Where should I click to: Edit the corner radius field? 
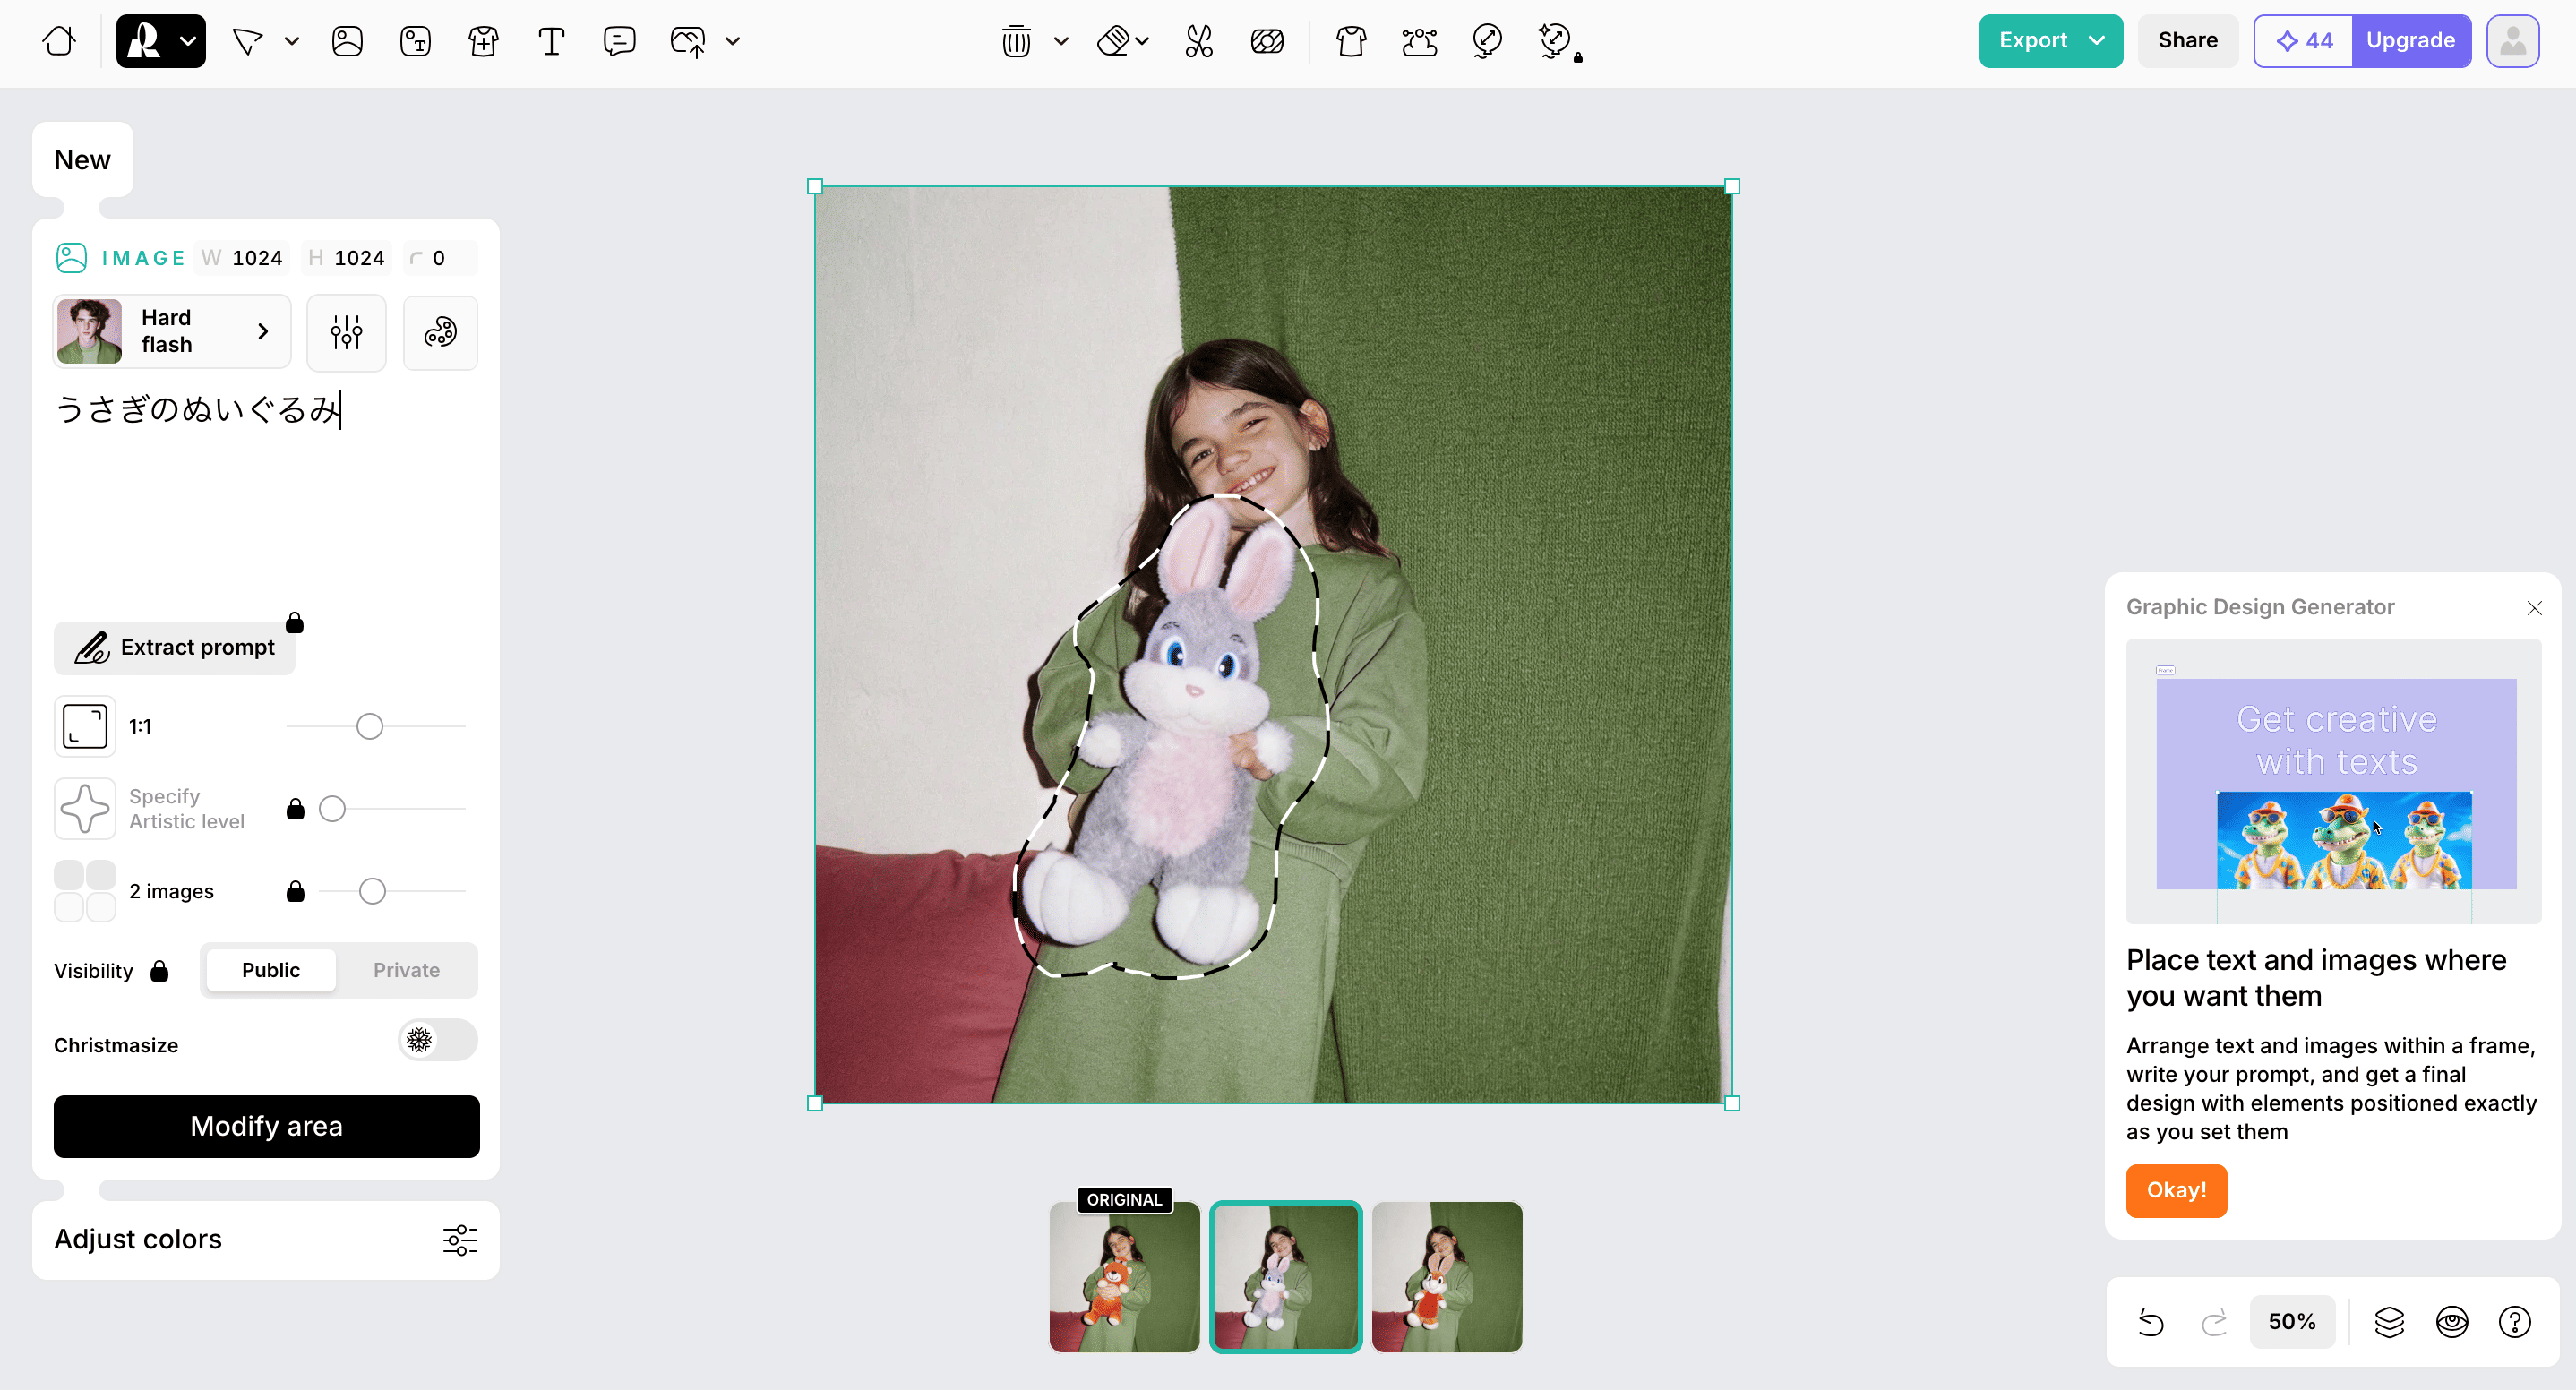440,258
